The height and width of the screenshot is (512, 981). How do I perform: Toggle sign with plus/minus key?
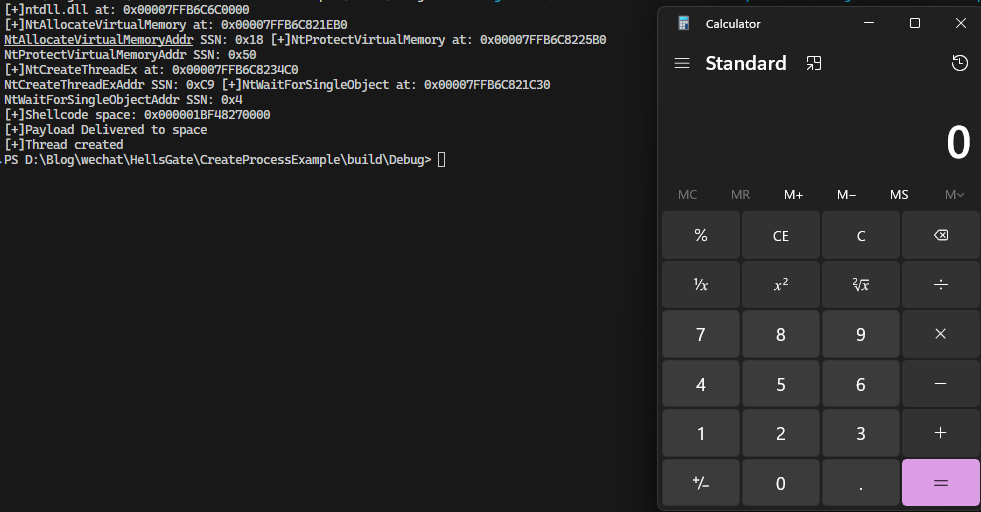pyautogui.click(x=701, y=483)
